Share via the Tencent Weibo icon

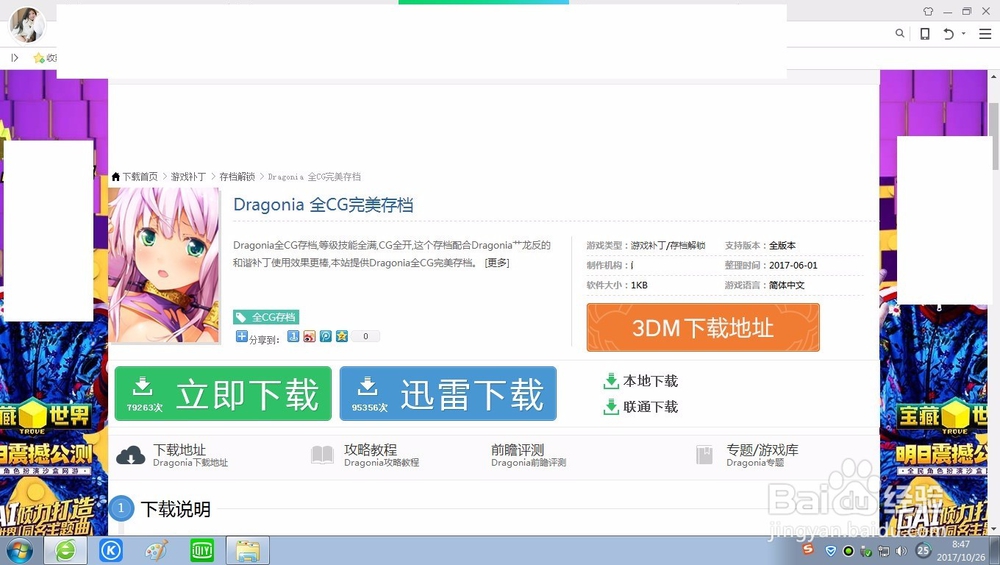click(326, 336)
